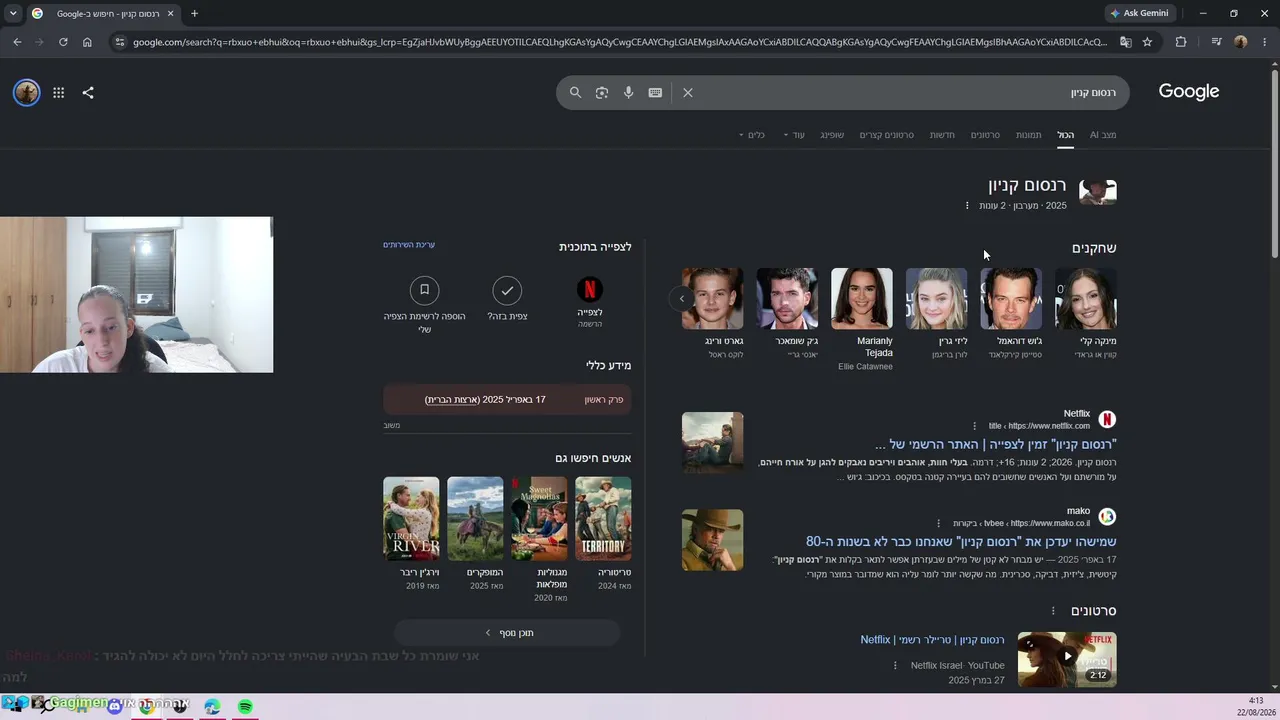Switch to the סרטונים videos tab
The height and width of the screenshot is (720, 1280).
[985, 135]
